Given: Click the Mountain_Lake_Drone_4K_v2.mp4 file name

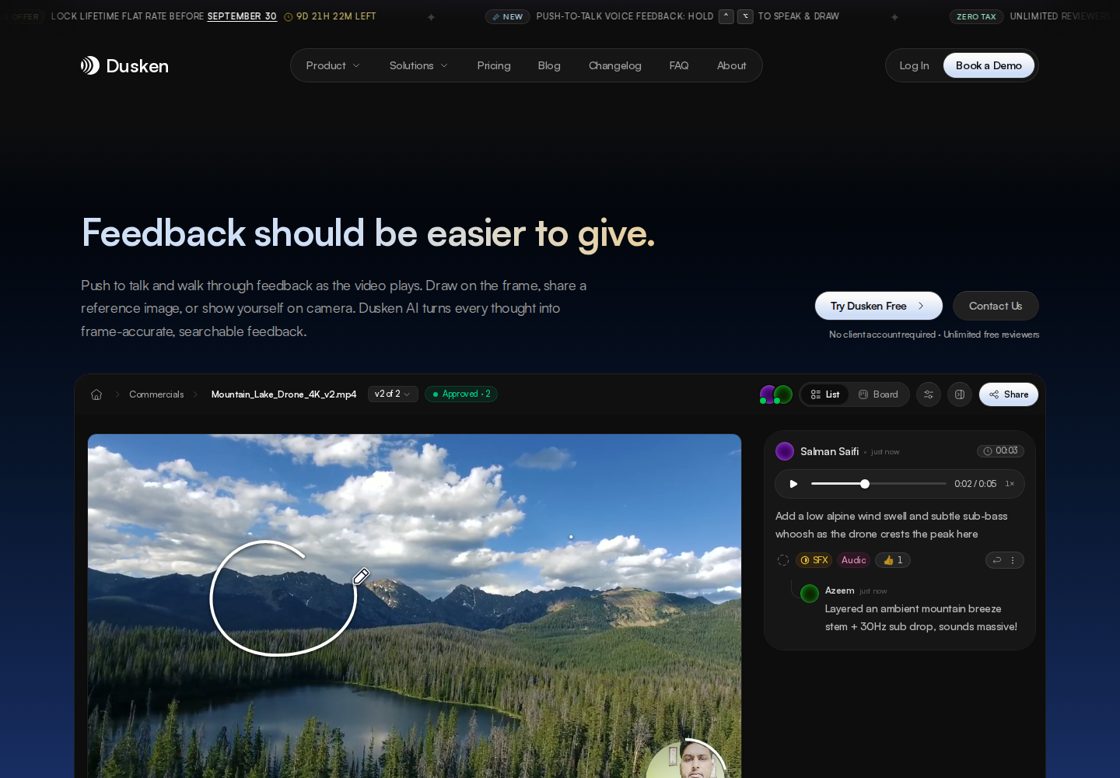Looking at the screenshot, I should pos(284,394).
